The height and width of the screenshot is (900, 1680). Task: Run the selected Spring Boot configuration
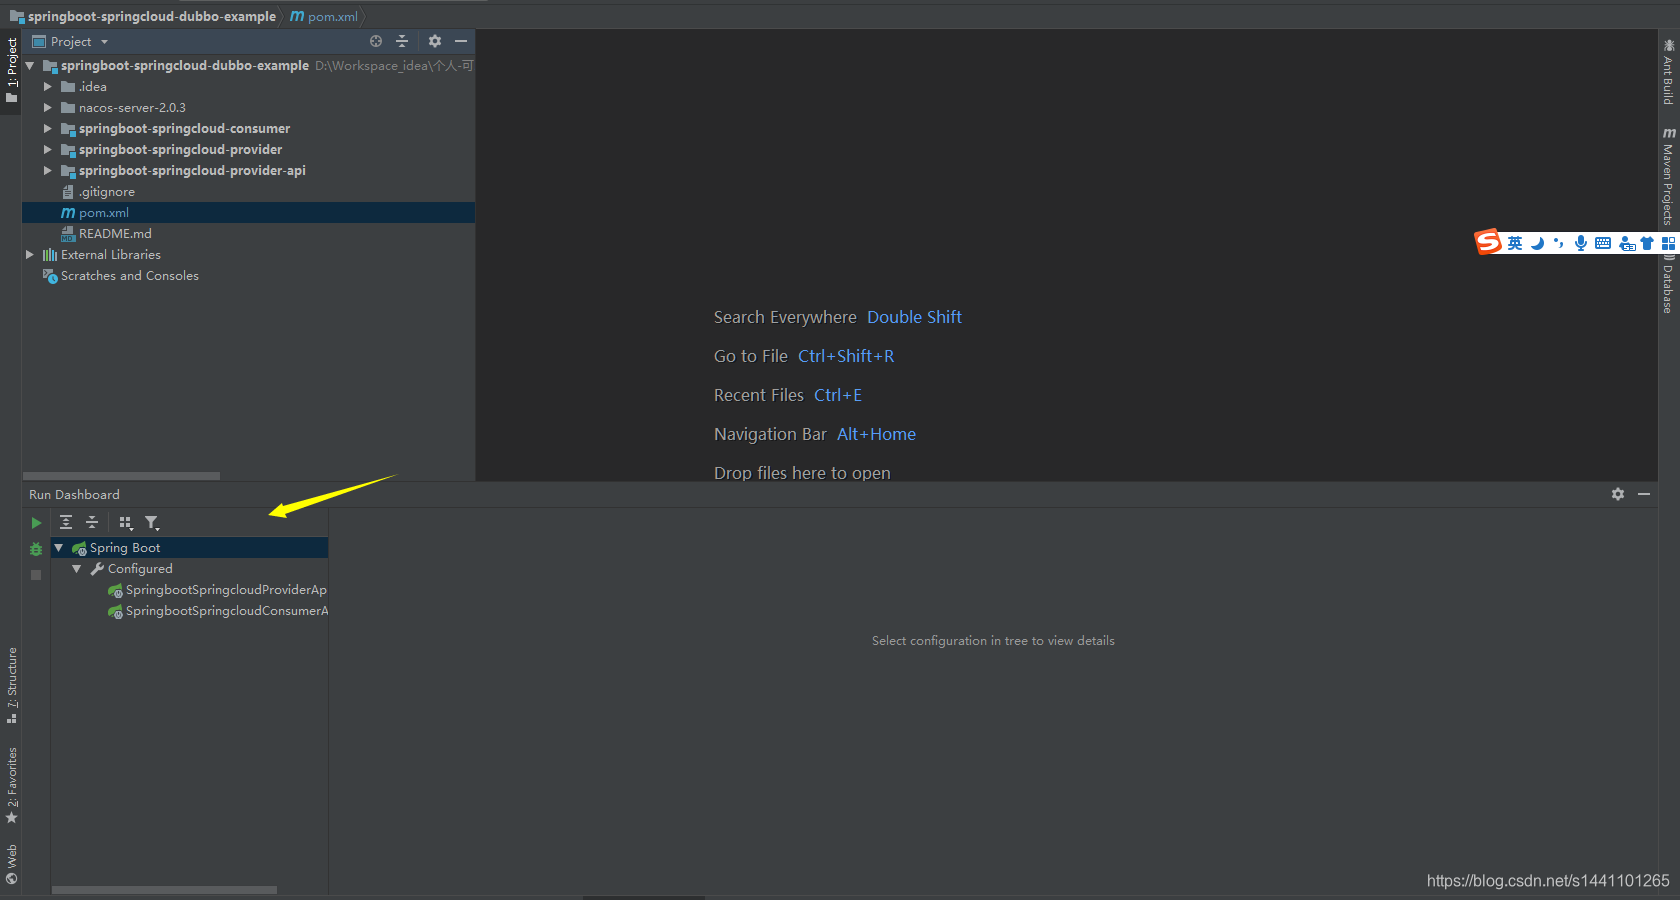click(x=36, y=523)
